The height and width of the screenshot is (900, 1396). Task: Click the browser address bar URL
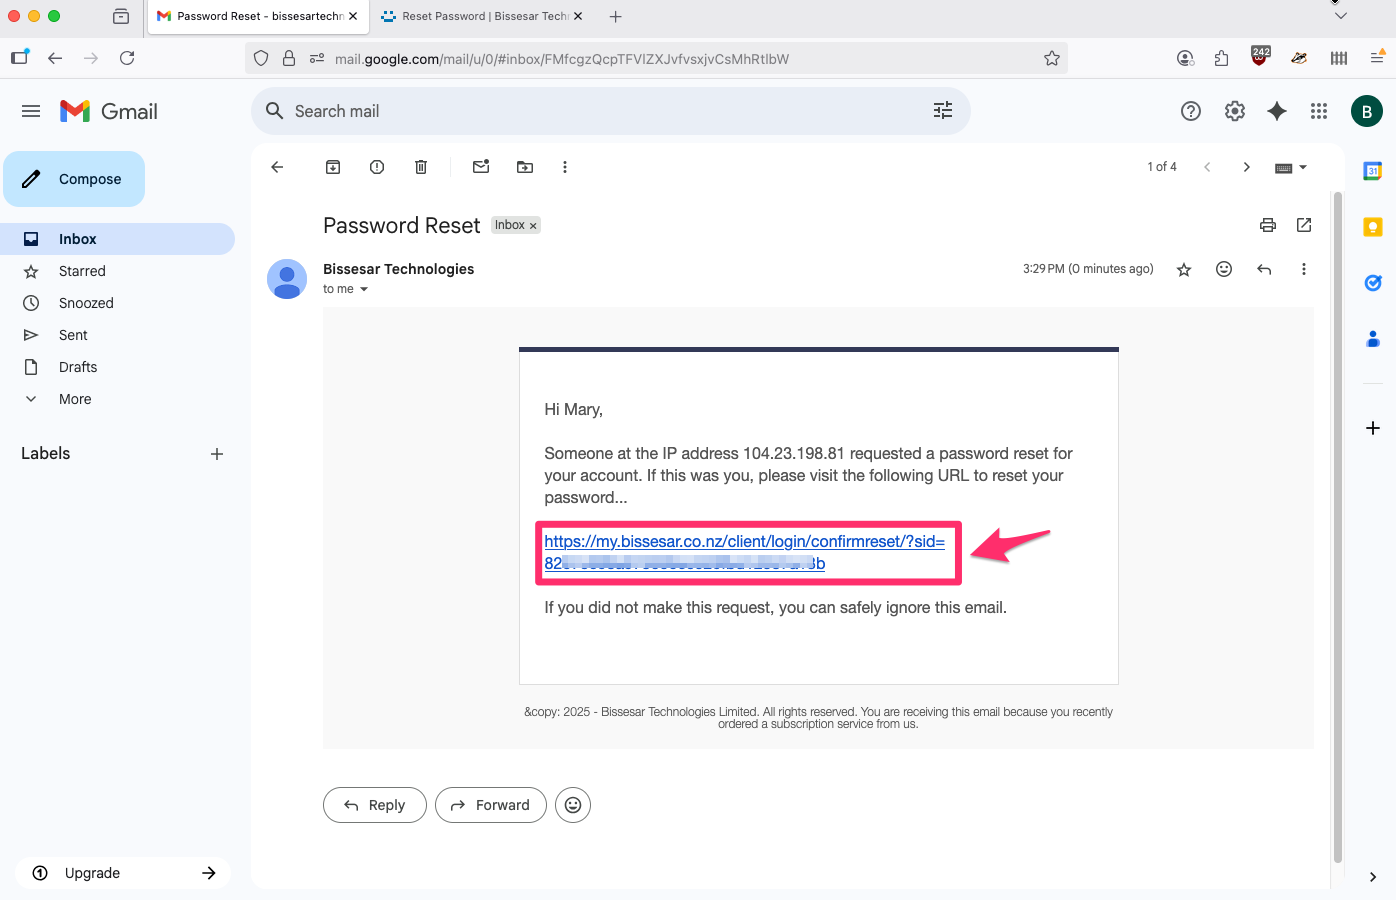(562, 59)
